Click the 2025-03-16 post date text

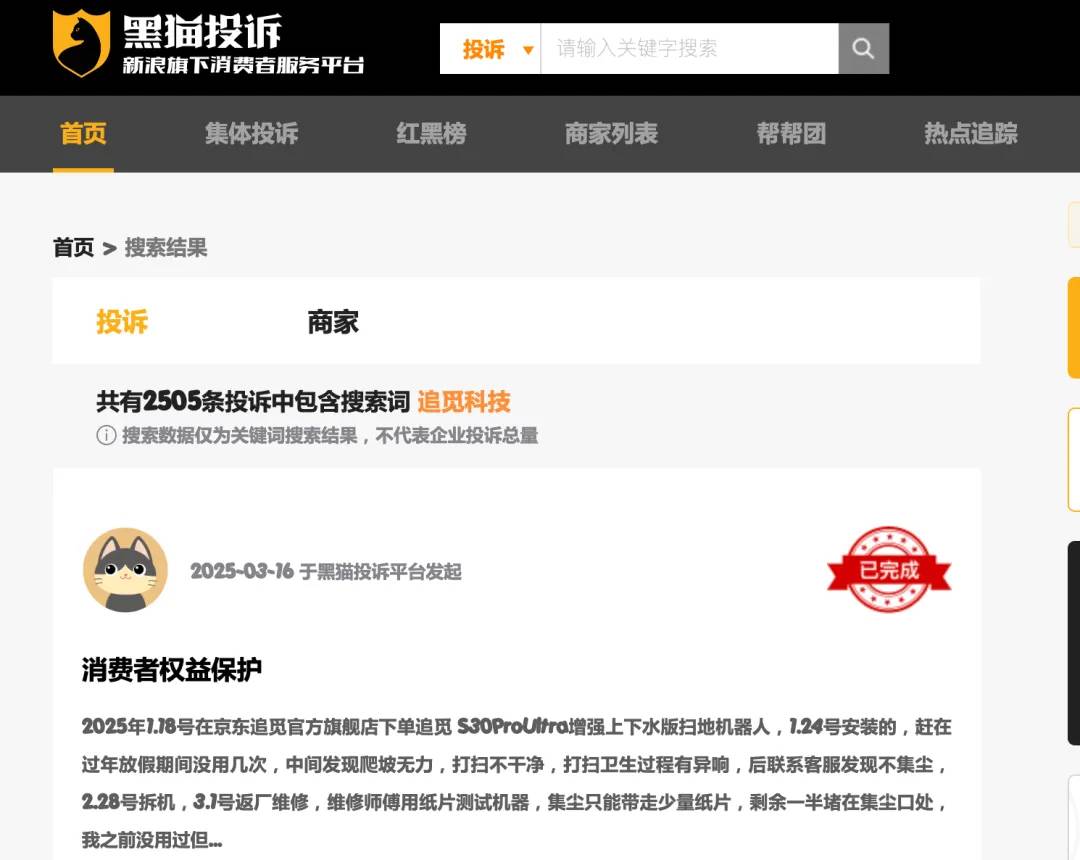click(x=242, y=571)
